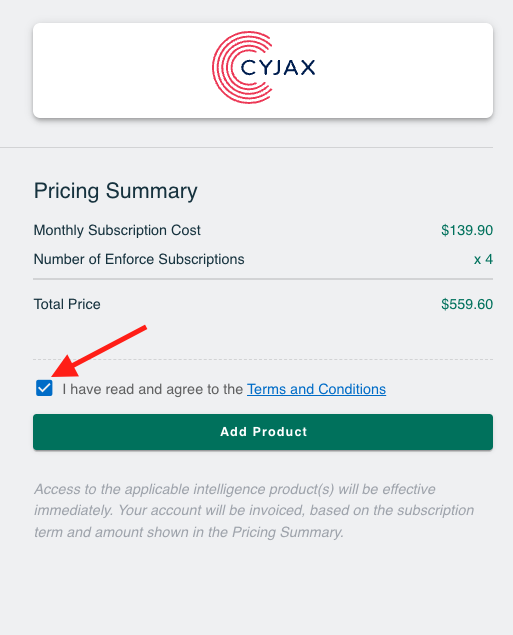Viewport: 513px width, 635px height.
Task: Click the white Cyjax logo card
Action: coord(263,70)
